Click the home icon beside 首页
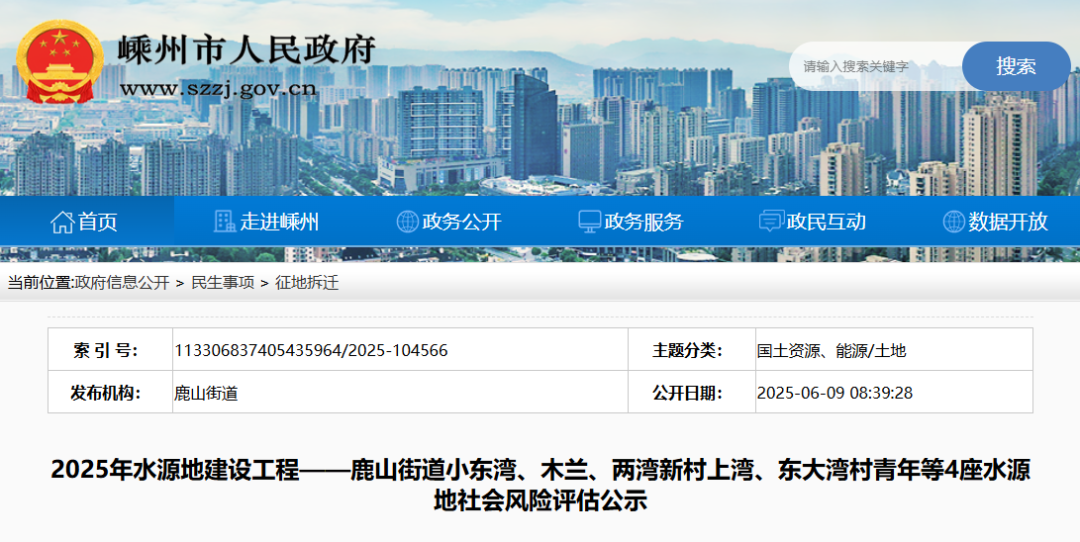The height and width of the screenshot is (542, 1080). 62,222
